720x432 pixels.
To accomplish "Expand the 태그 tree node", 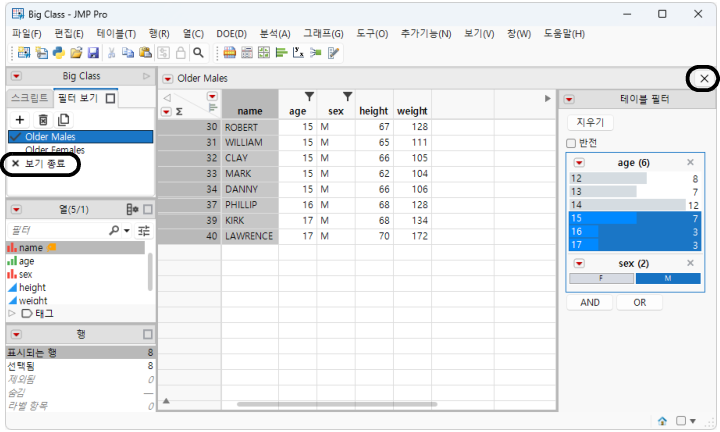I will point(12,313).
